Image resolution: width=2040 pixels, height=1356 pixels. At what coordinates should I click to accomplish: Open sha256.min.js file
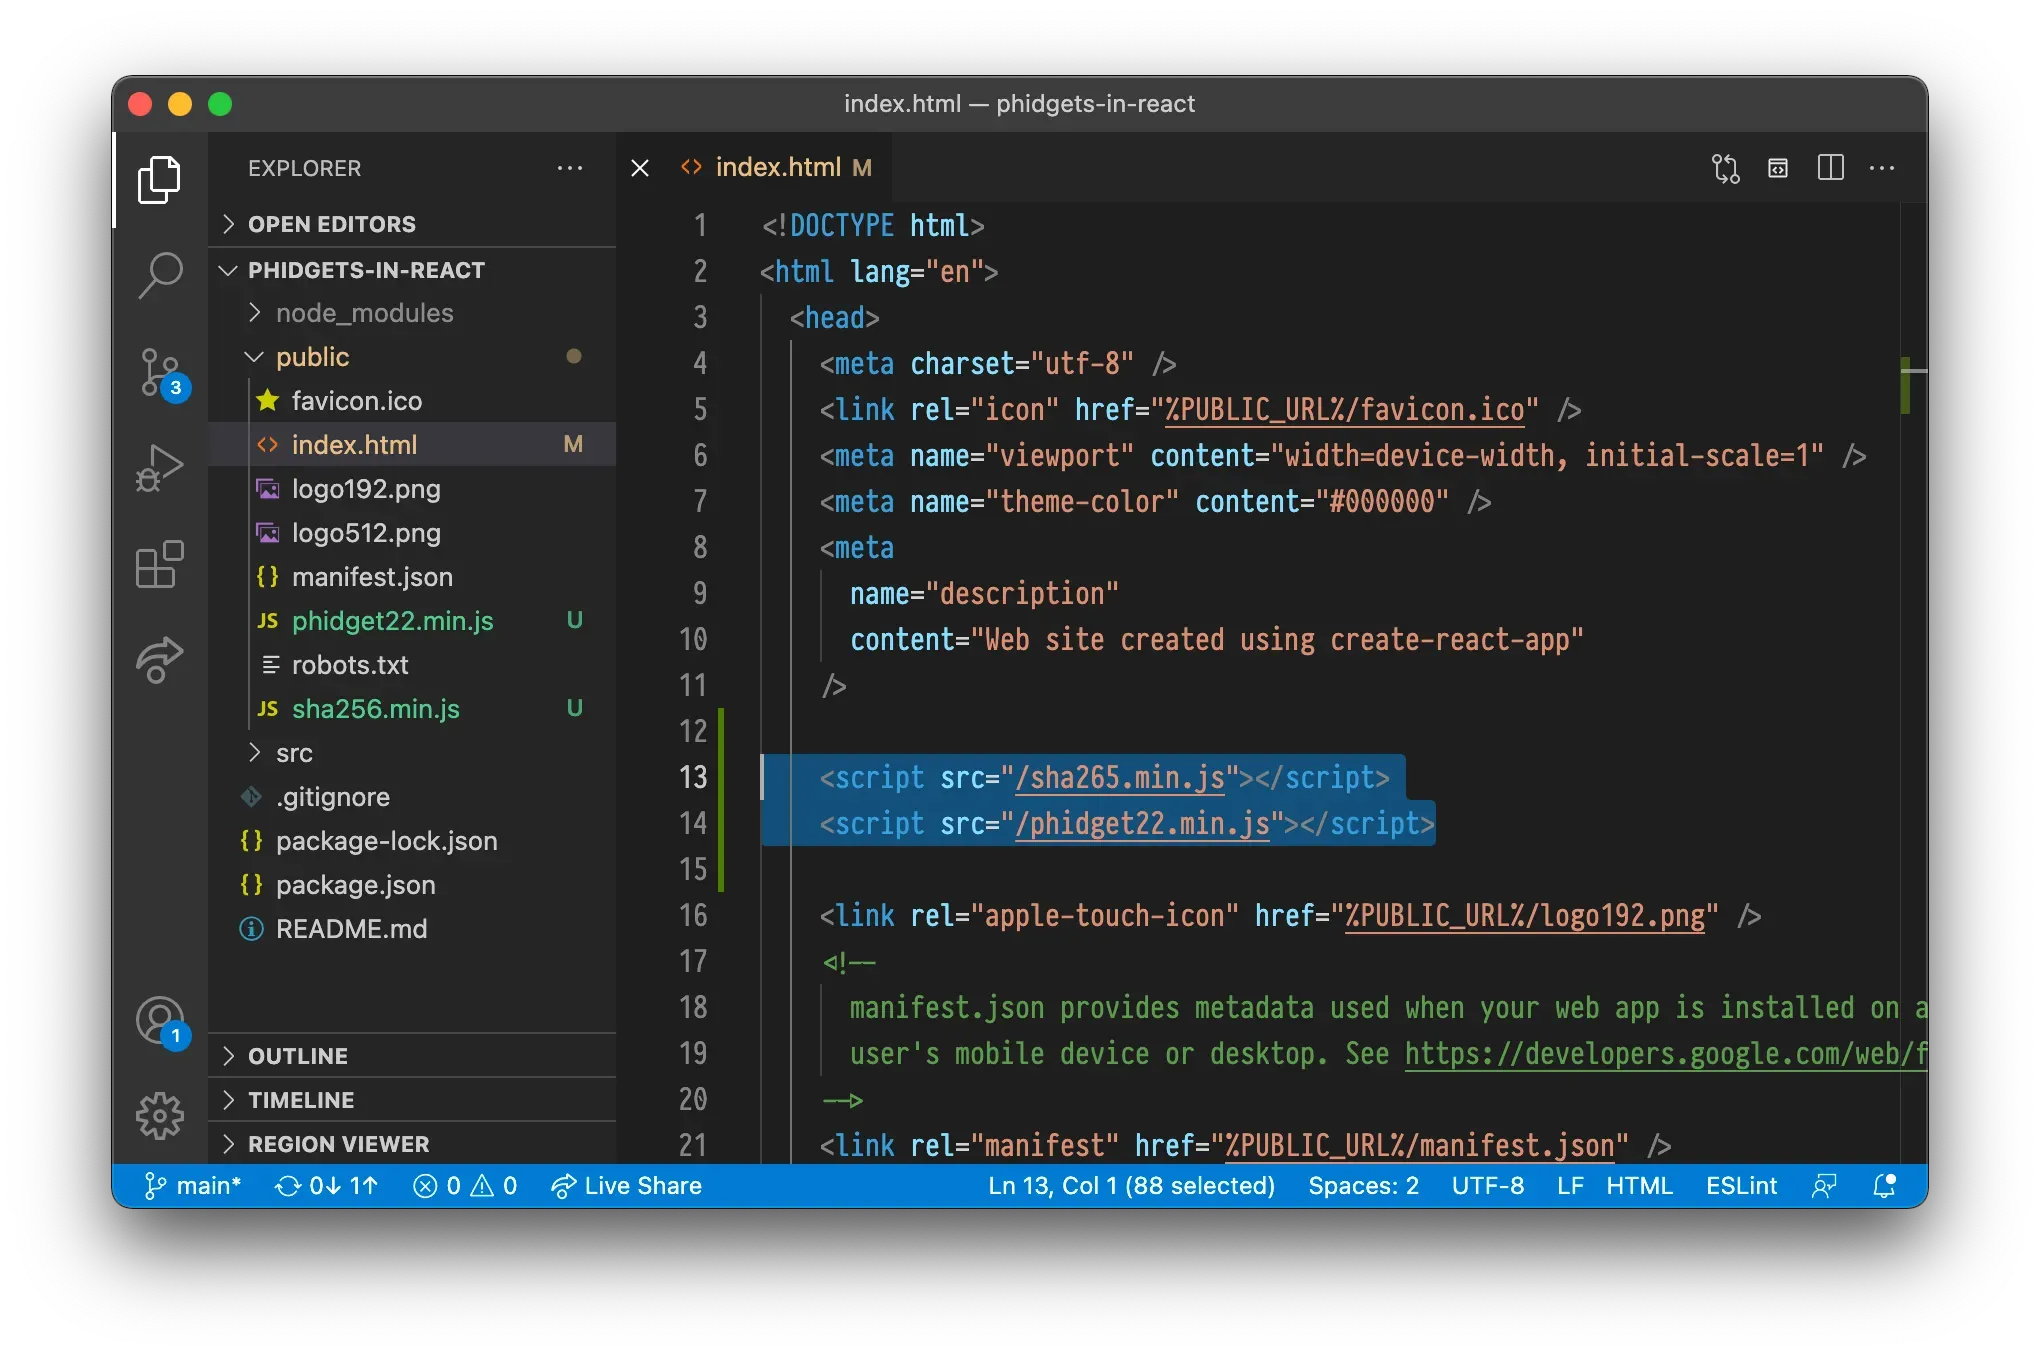412,709
